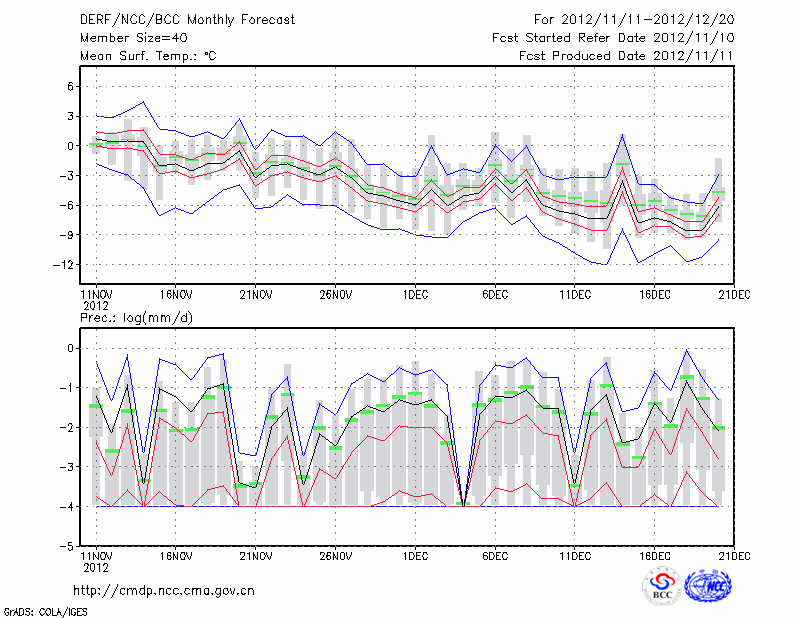The height and width of the screenshot is (618, 800).
Task: Click 21NOV tick on the precipitation chart axis
Action: pyautogui.click(x=255, y=555)
